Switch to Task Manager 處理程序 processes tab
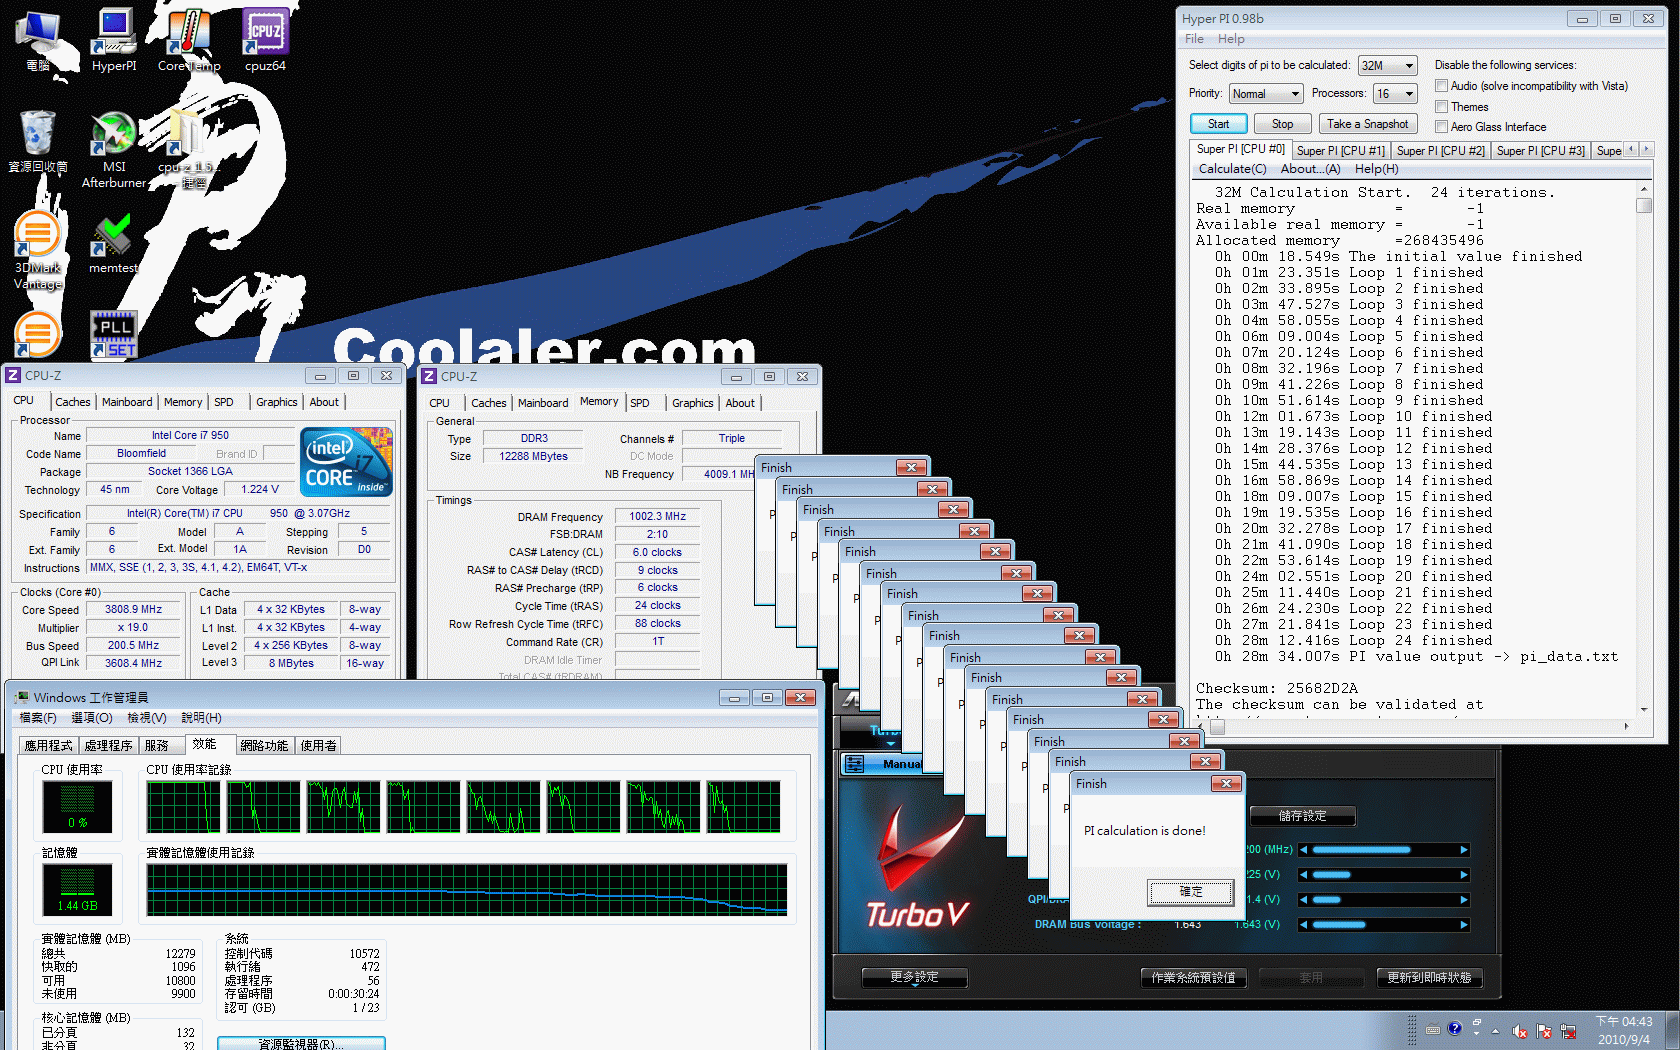1680x1050 pixels. [108, 745]
